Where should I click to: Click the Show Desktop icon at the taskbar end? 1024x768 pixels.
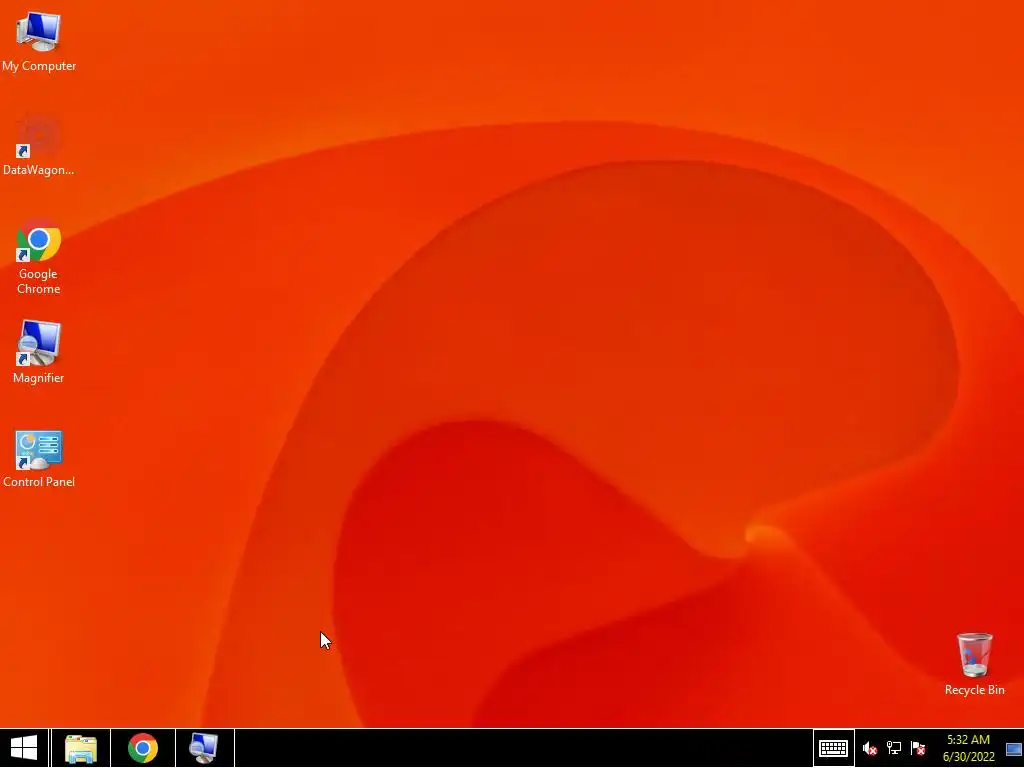[1014, 749]
